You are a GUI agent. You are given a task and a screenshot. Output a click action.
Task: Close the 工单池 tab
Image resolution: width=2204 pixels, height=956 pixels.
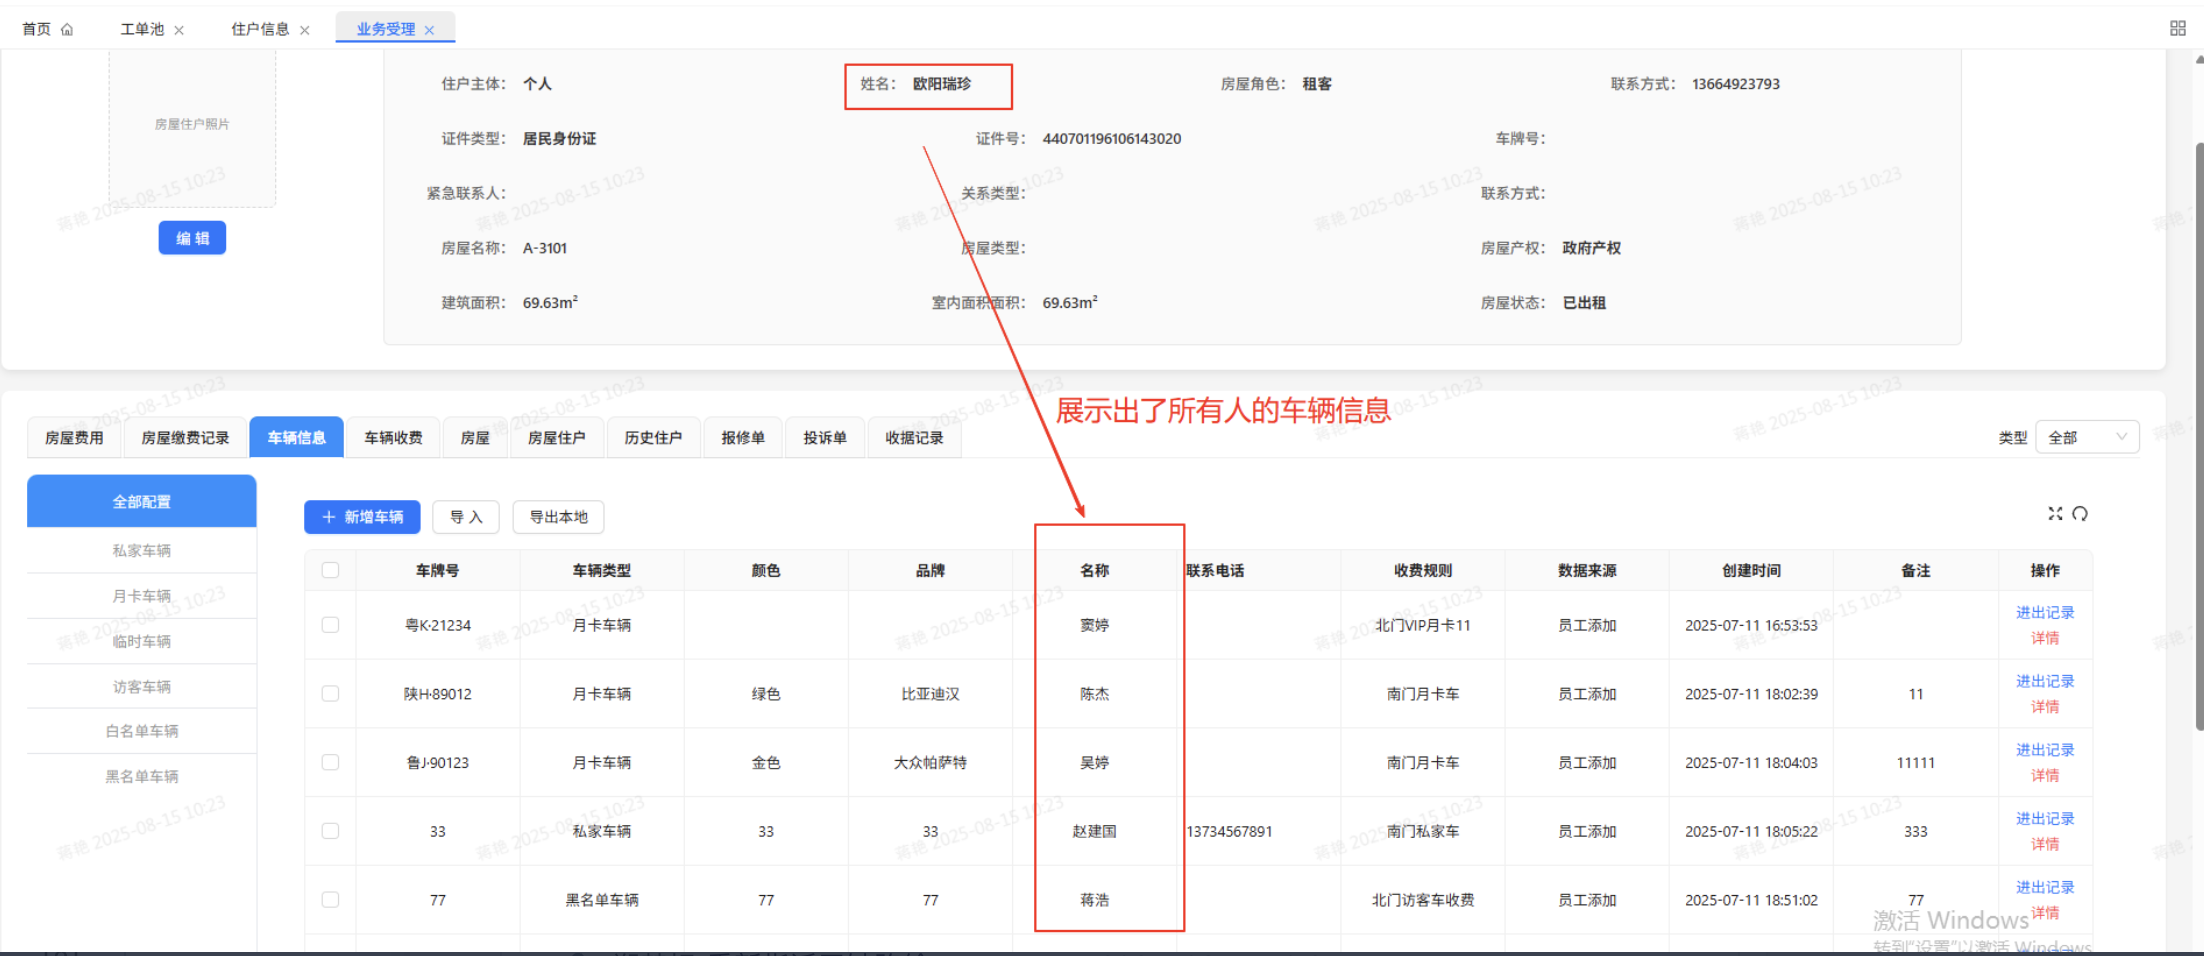[x=179, y=30]
